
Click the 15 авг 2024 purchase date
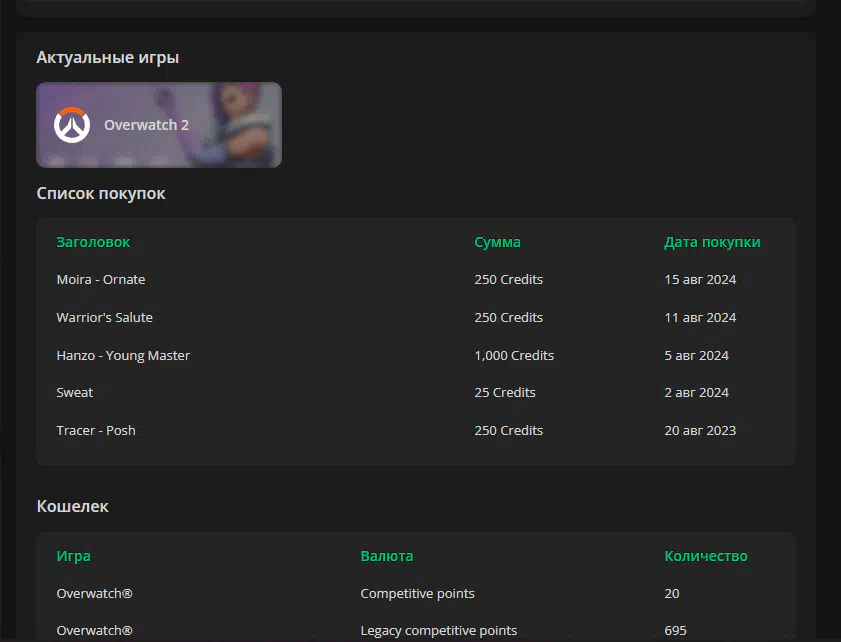tap(700, 279)
